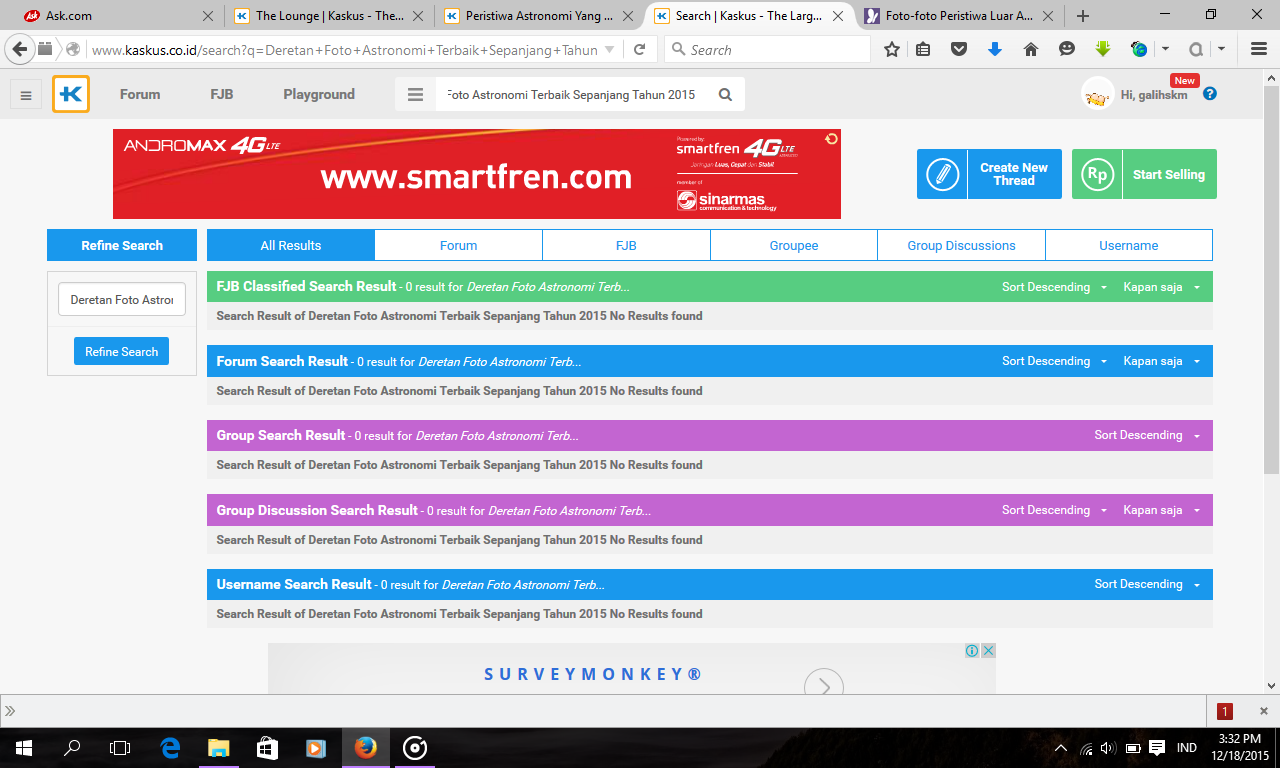Viewport: 1280px width, 768px height.
Task: Expand Sort Descending in FJB Classified results
Action: pos(1055,287)
